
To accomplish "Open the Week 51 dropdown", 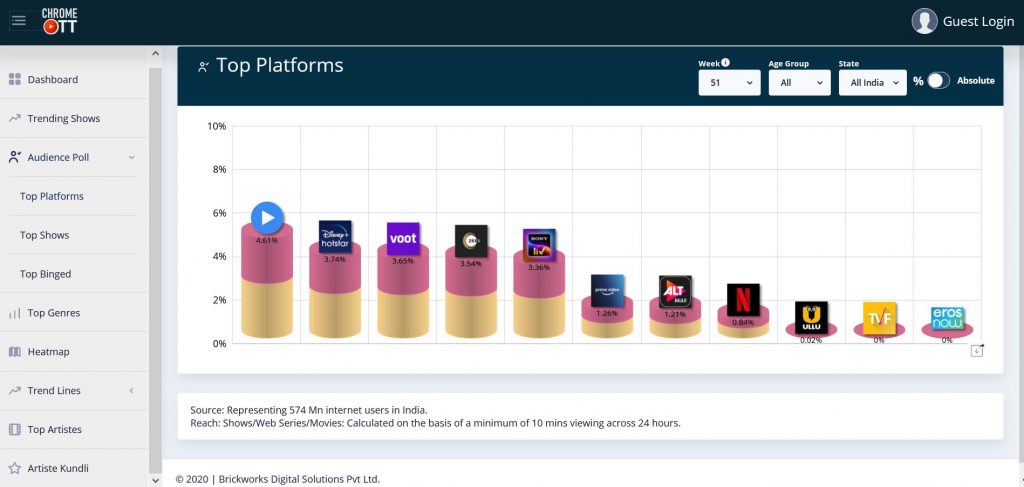I will (x=729, y=83).
